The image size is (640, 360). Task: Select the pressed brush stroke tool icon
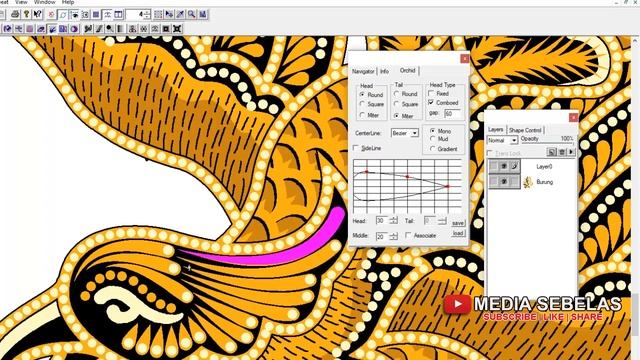52,29
